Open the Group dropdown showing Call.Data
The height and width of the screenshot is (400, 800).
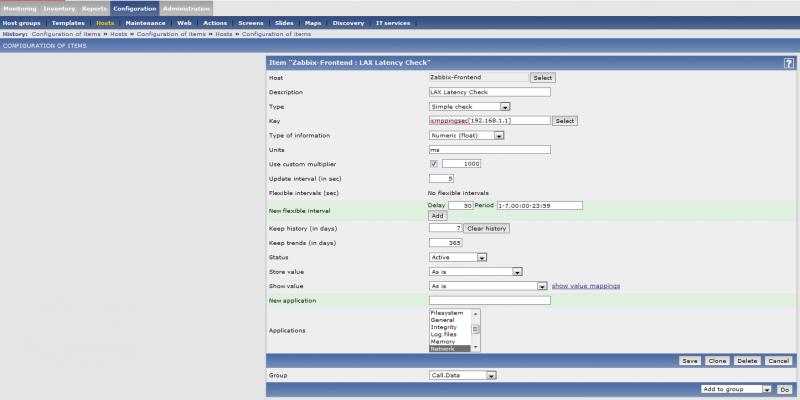[462, 375]
